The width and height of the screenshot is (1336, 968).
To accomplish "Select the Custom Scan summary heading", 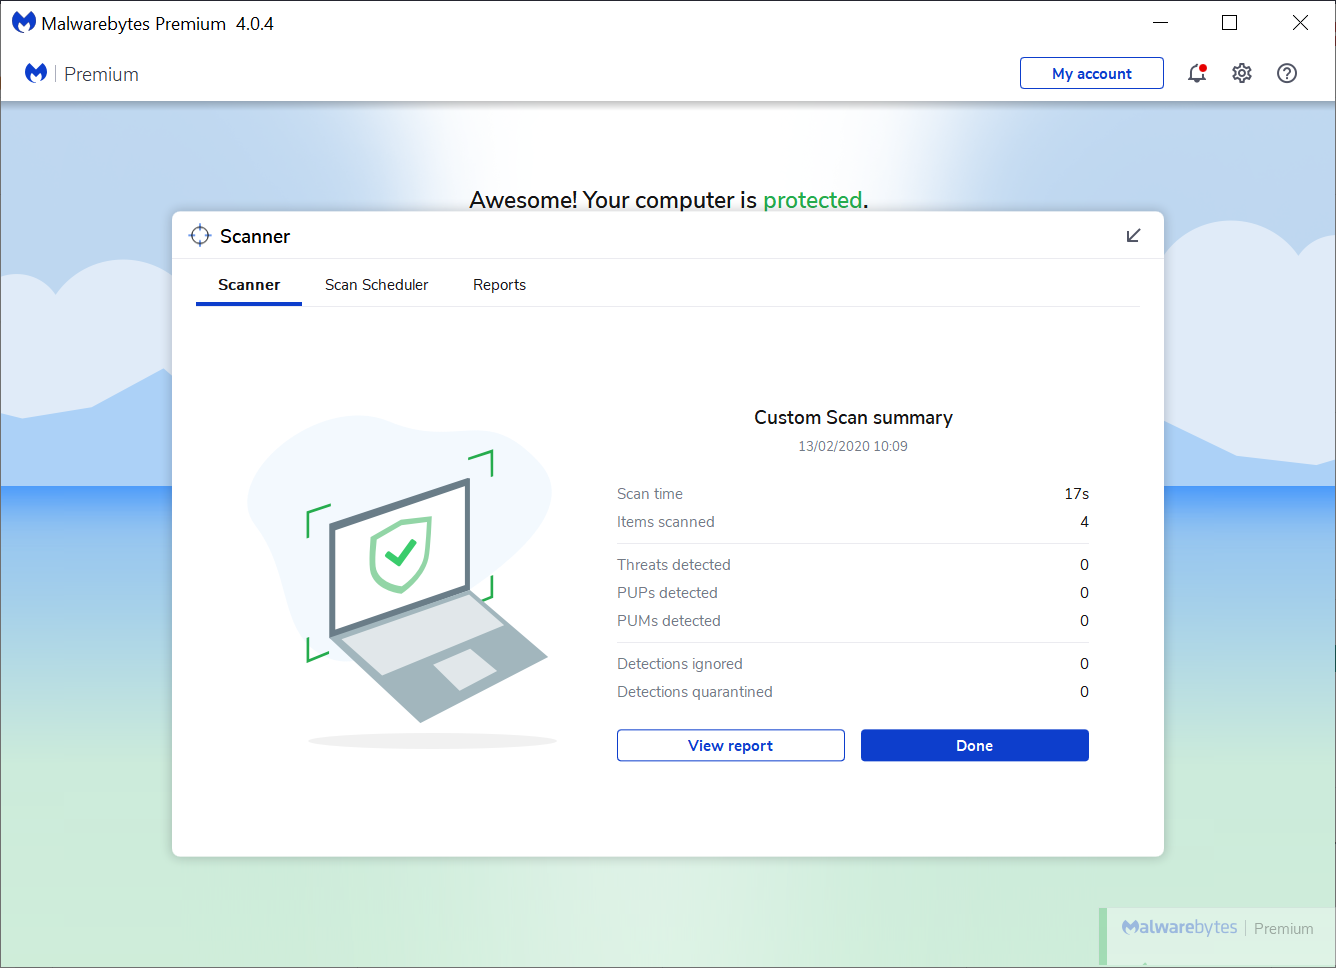I will tap(853, 417).
